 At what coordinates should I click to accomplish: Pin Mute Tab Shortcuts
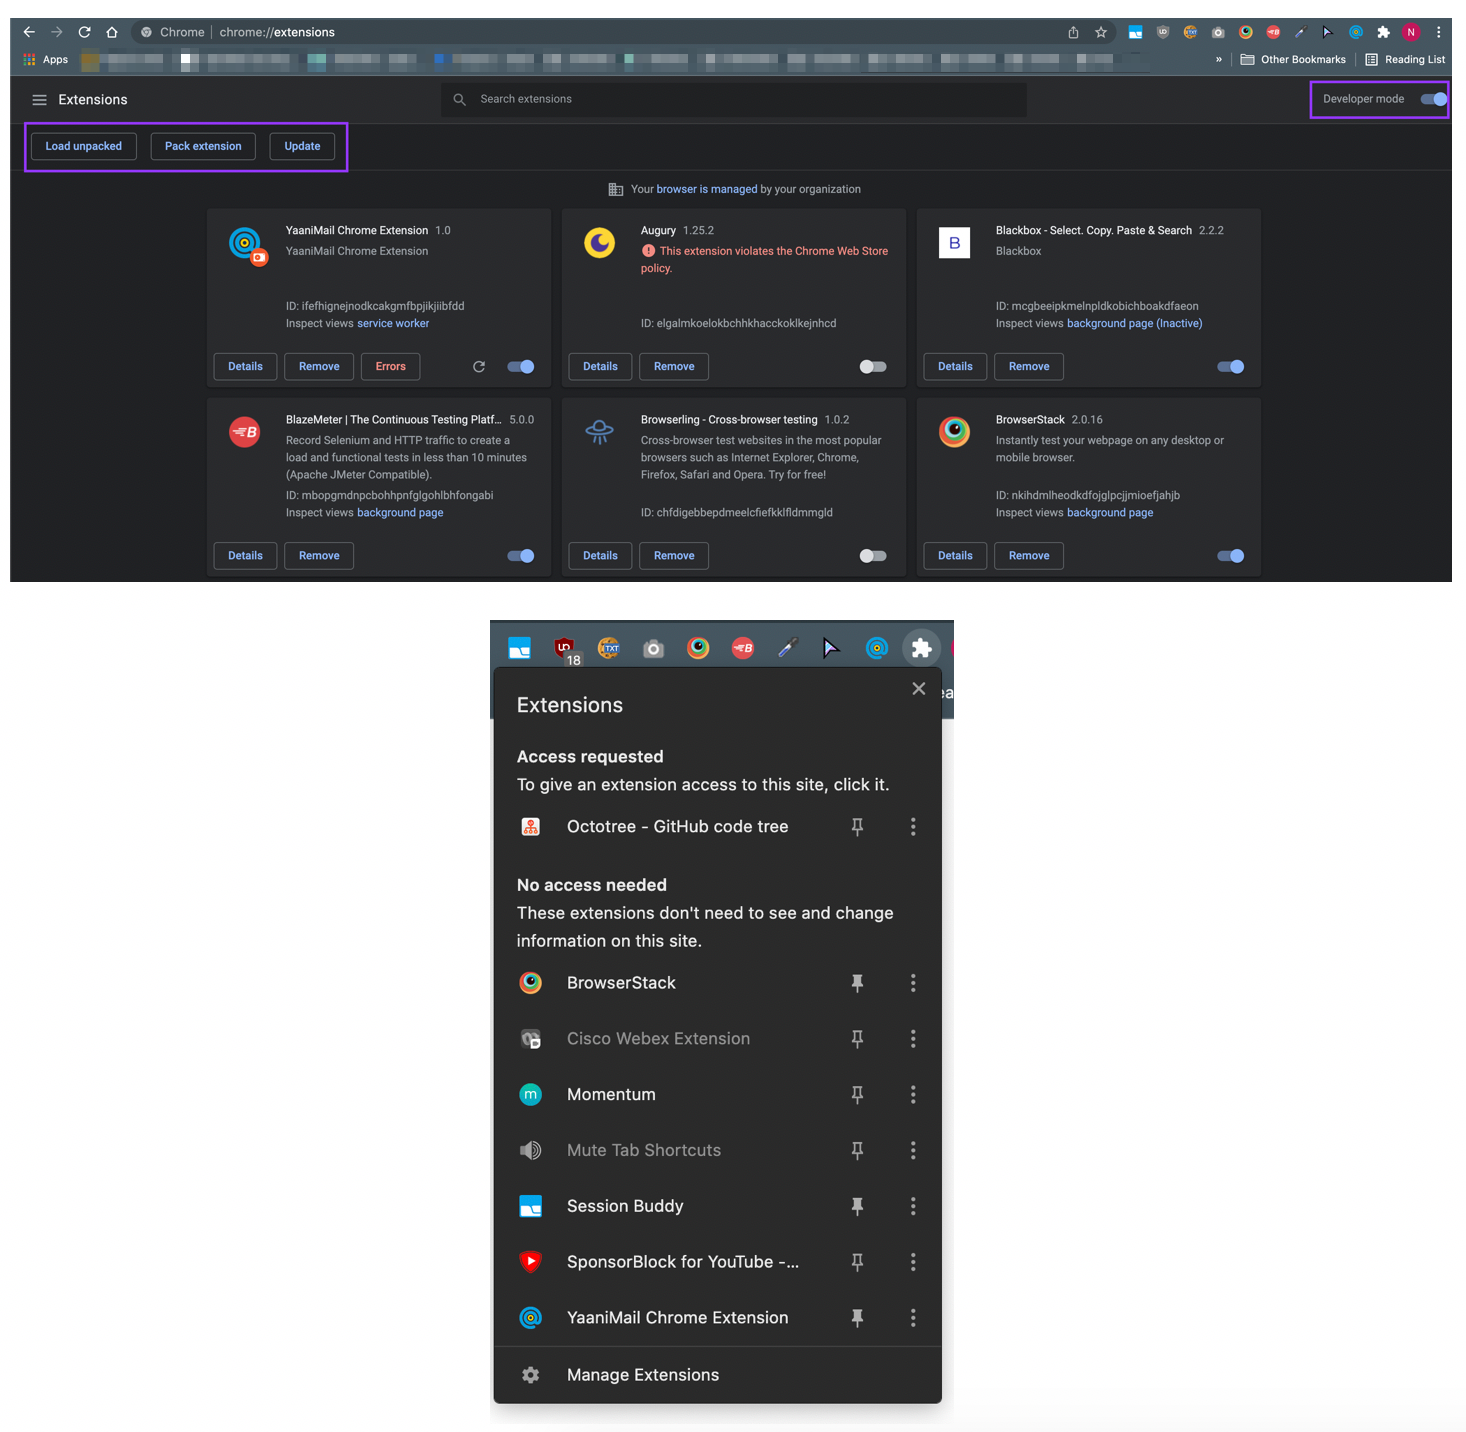click(x=857, y=1151)
